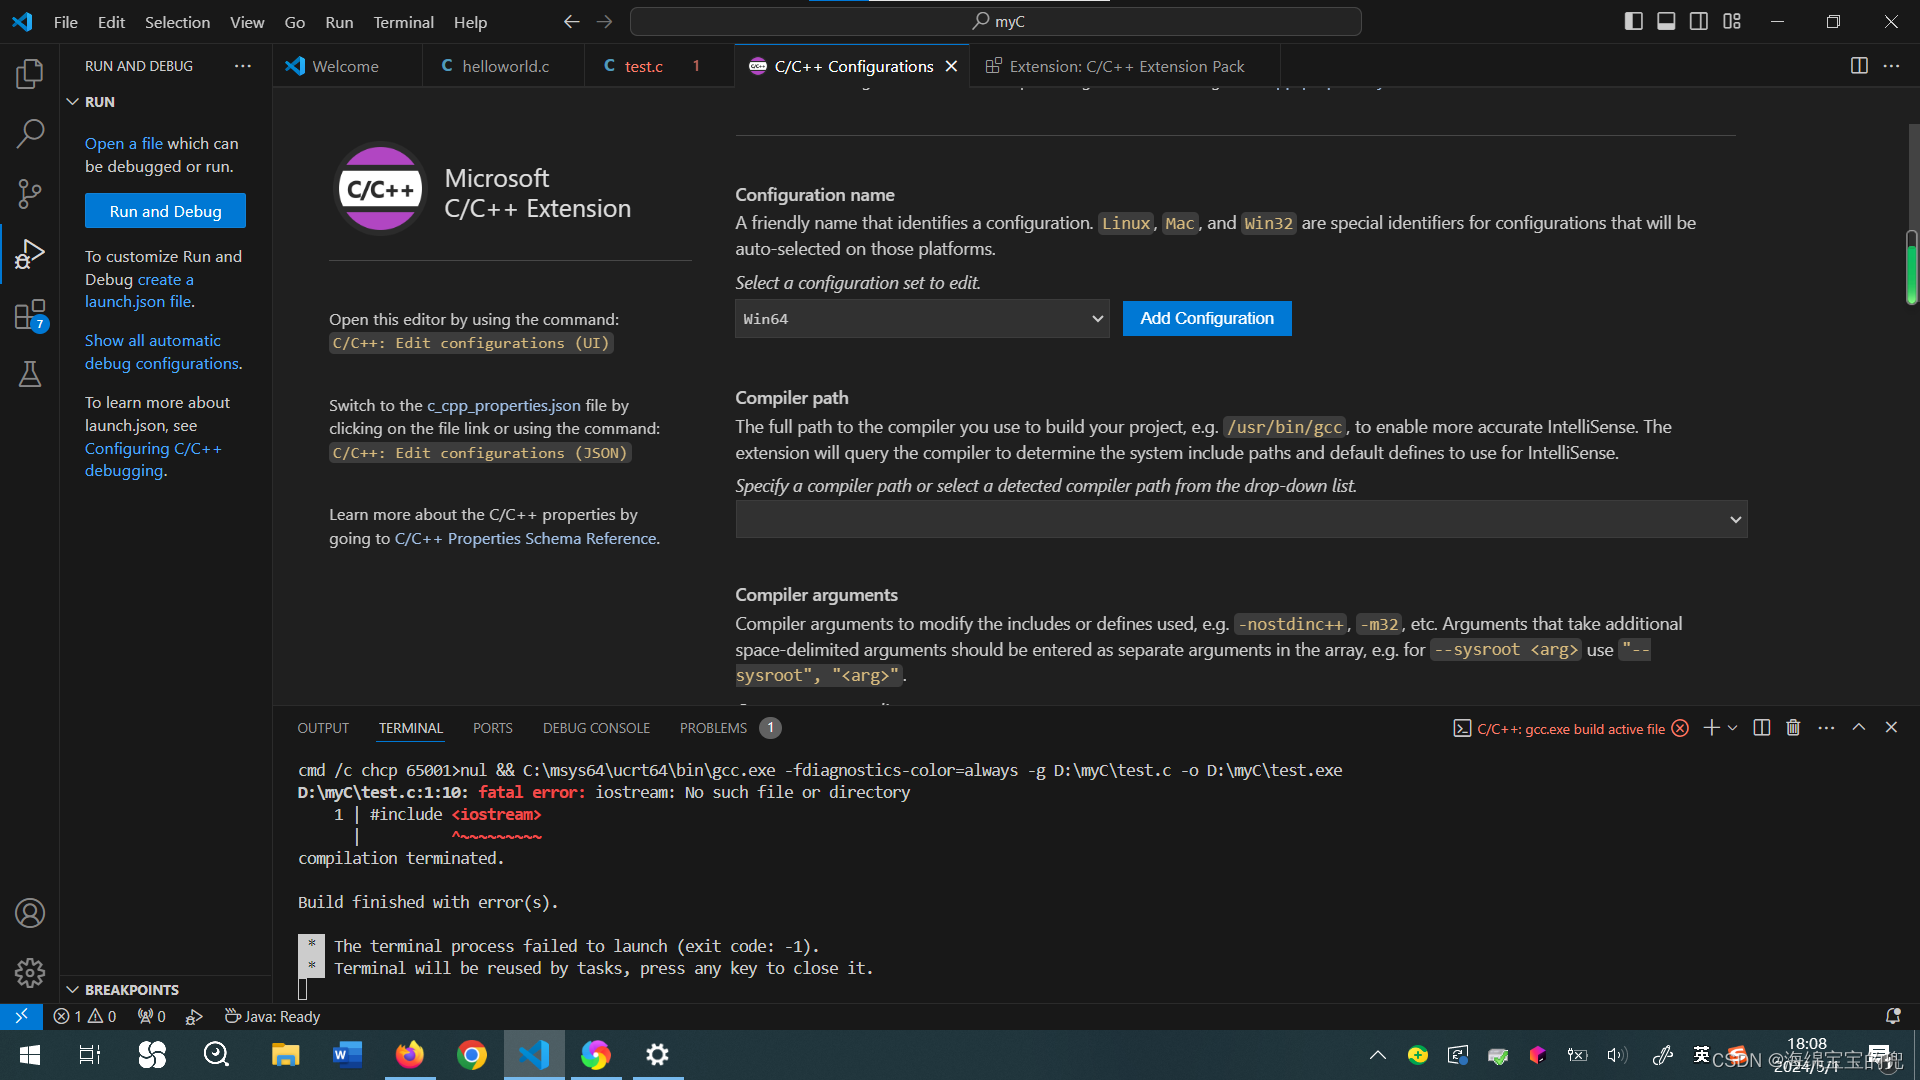Switch to the PROBLEMS tab
This screenshot has height=1080, width=1920.
712,727
